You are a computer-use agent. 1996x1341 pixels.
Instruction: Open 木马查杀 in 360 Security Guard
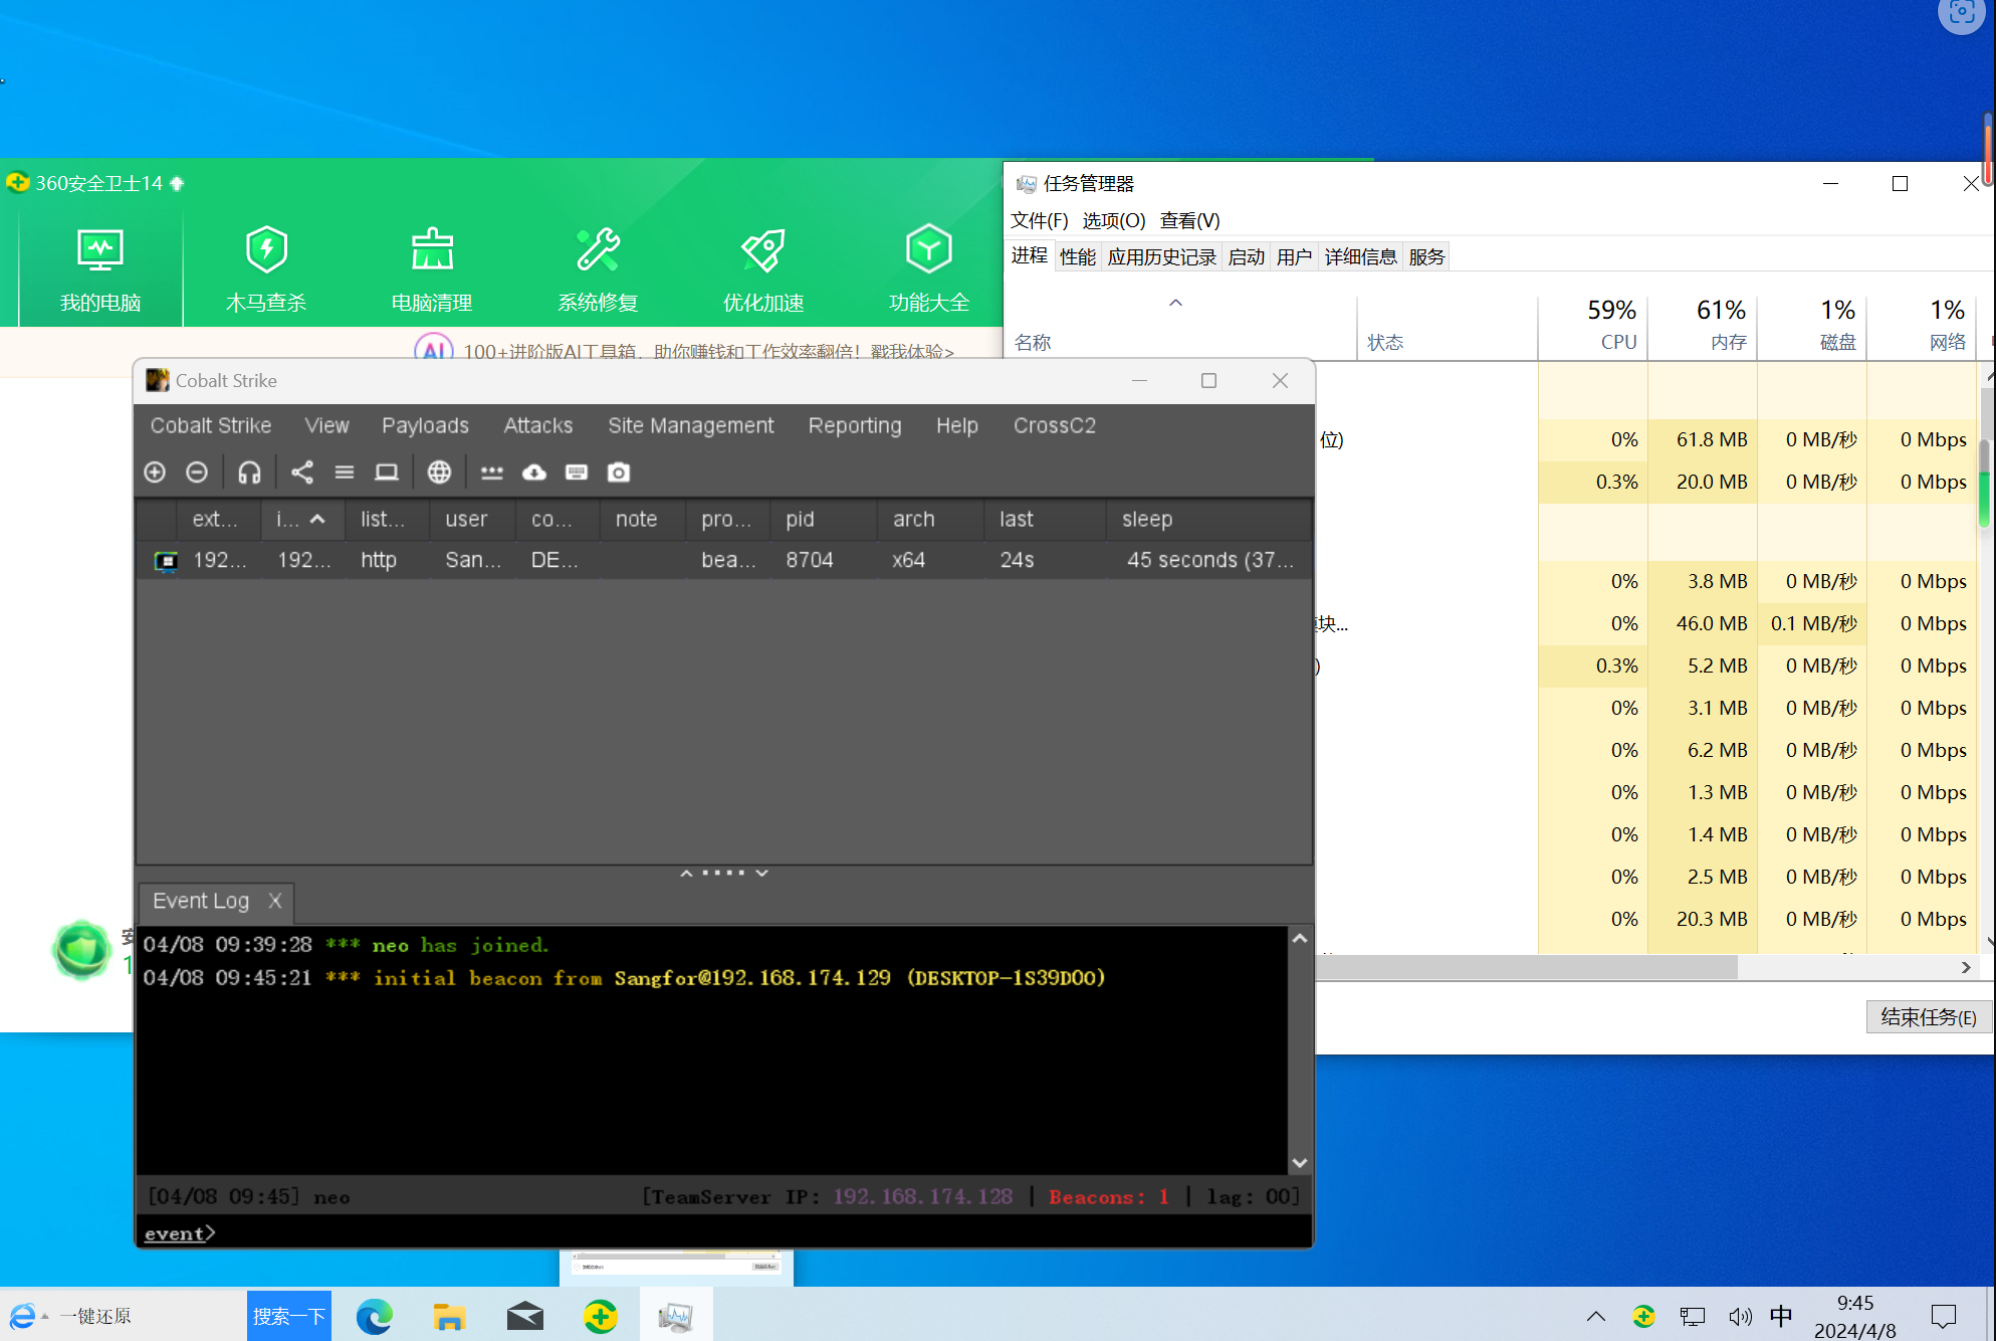(266, 270)
